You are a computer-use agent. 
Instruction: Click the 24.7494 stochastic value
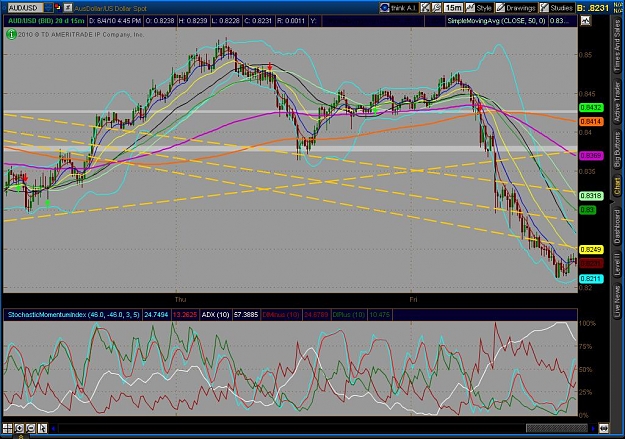point(156,315)
